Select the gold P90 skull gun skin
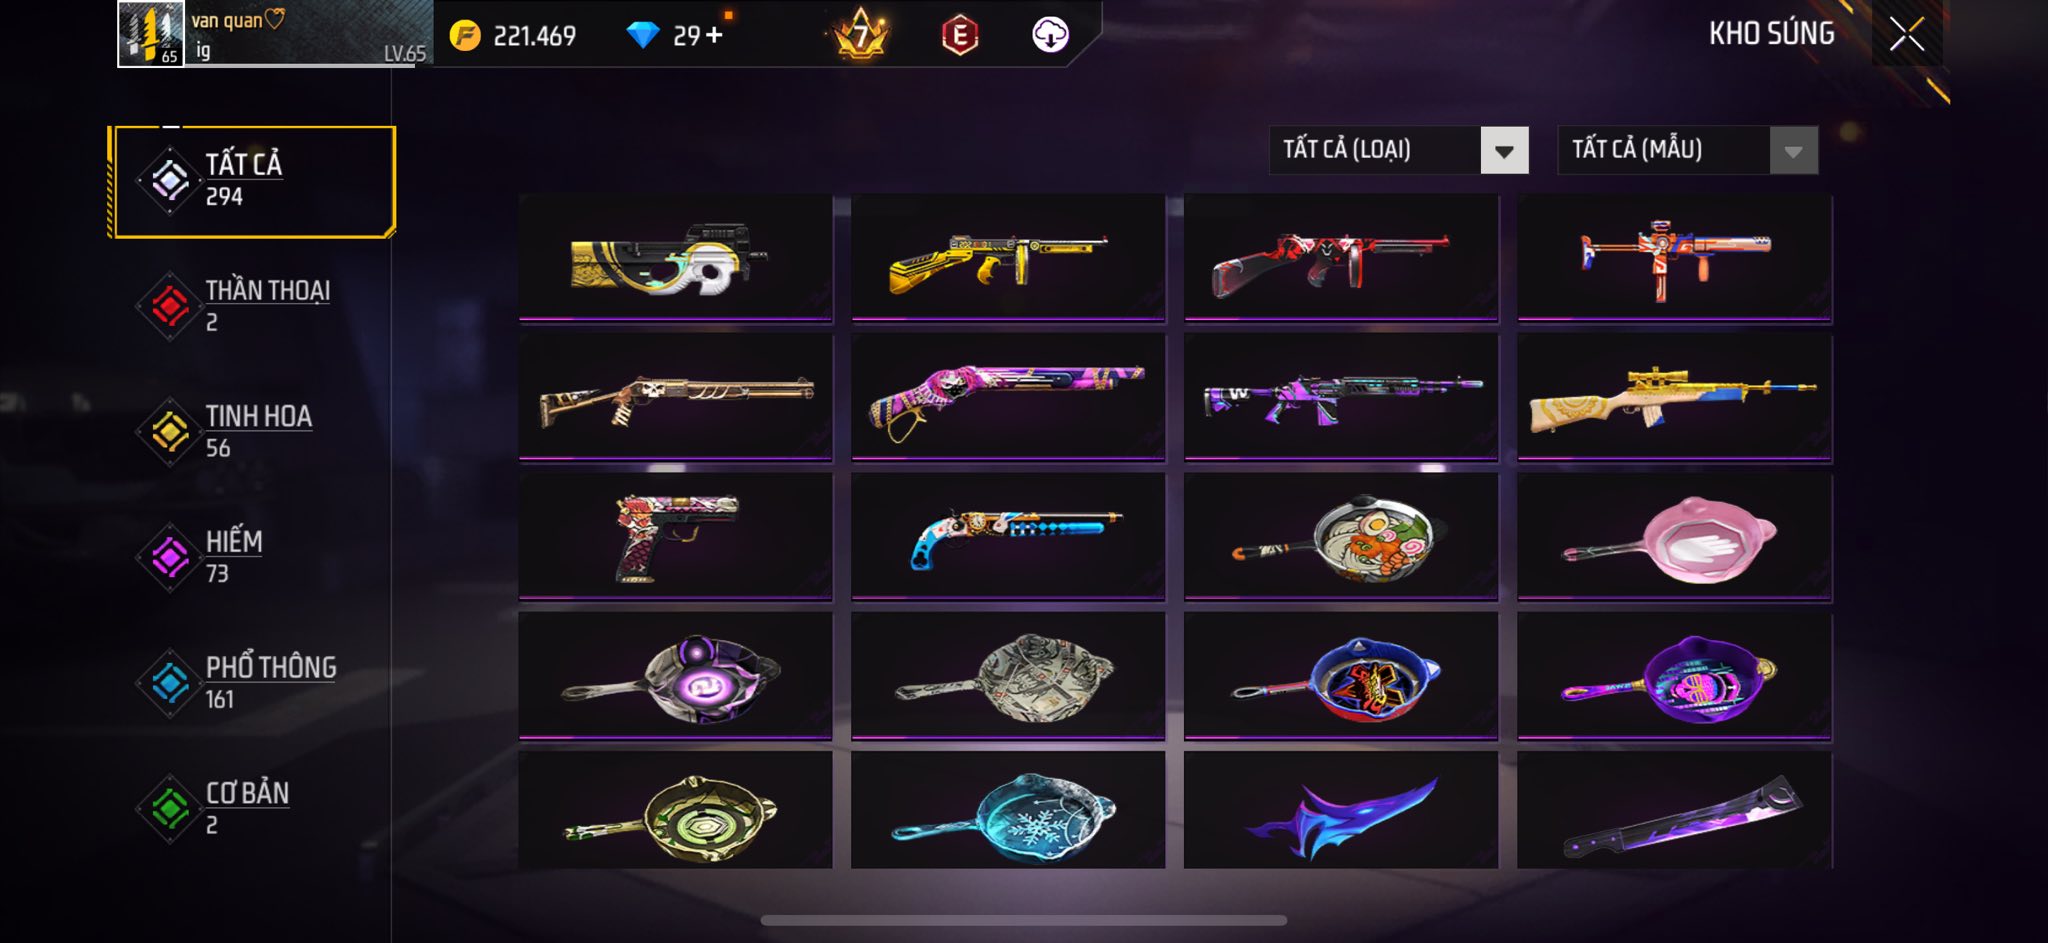The width and height of the screenshot is (2048, 943). (x=675, y=258)
